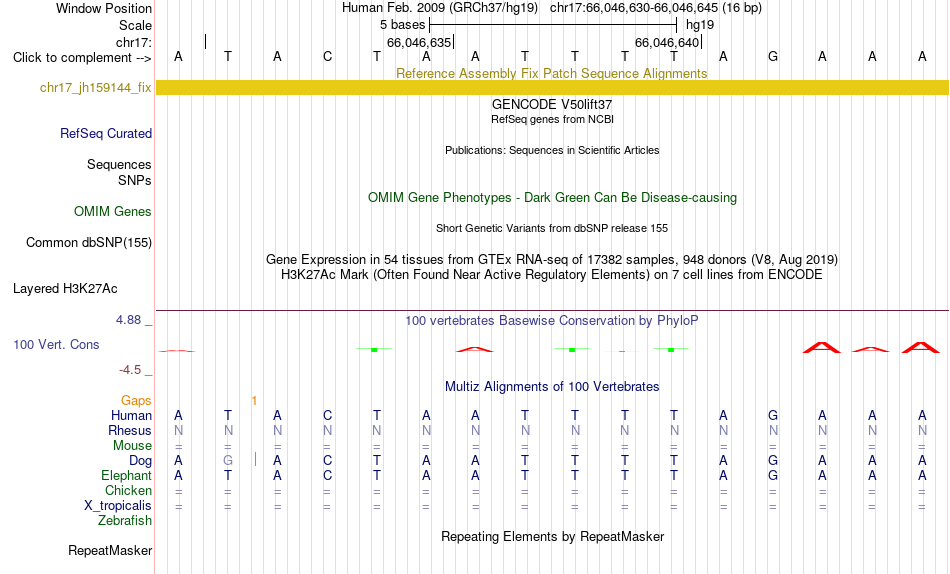Select the OMIM Genes track label

click(x=113, y=212)
